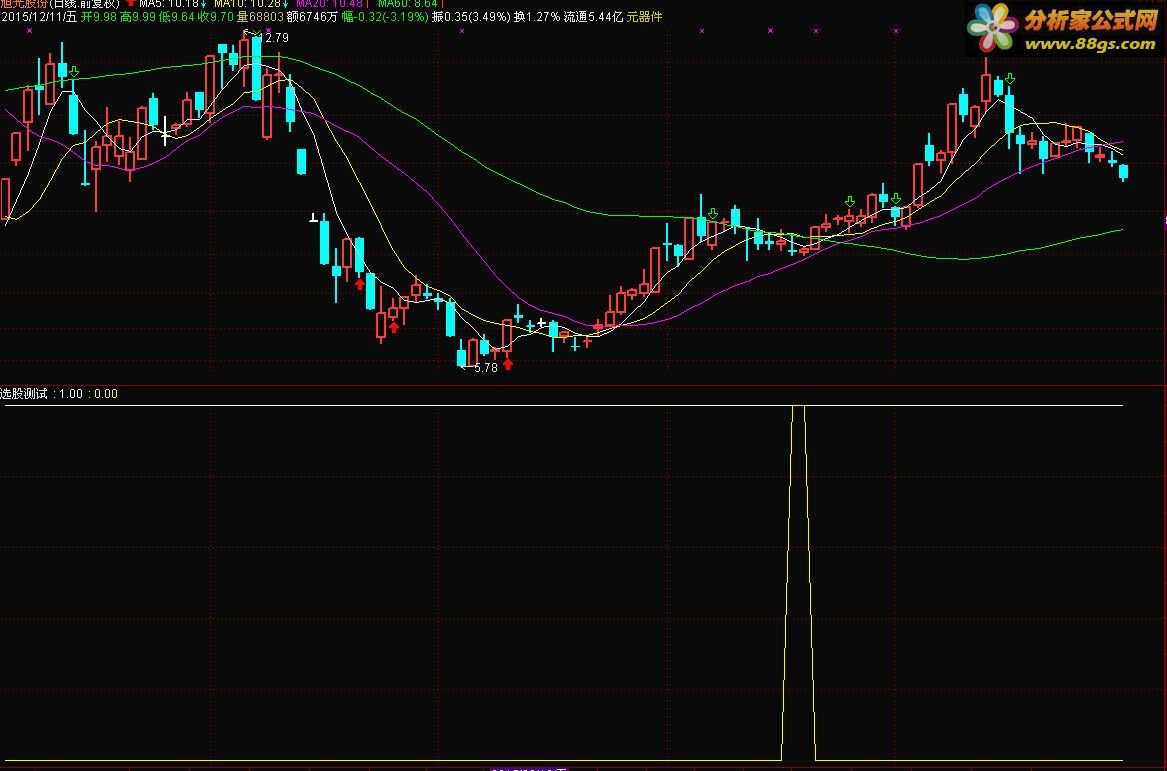The height and width of the screenshot is (771, 1167).
Task: Click the amplitude value 振0.35(3.49%)
Action: coord(471,16)
